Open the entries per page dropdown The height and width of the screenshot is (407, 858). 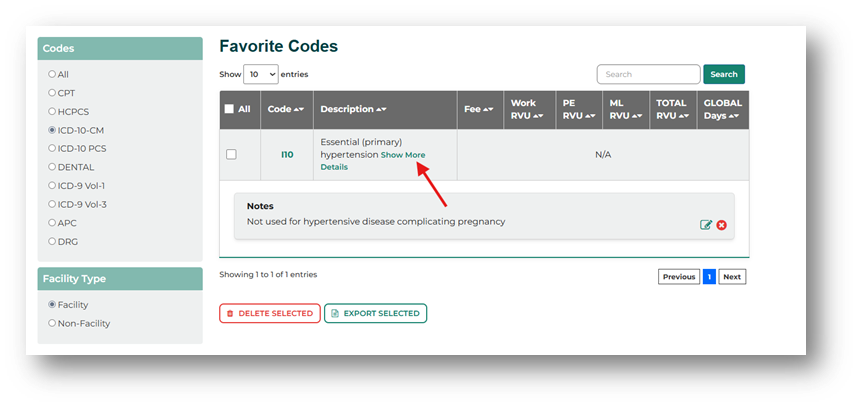260,74
